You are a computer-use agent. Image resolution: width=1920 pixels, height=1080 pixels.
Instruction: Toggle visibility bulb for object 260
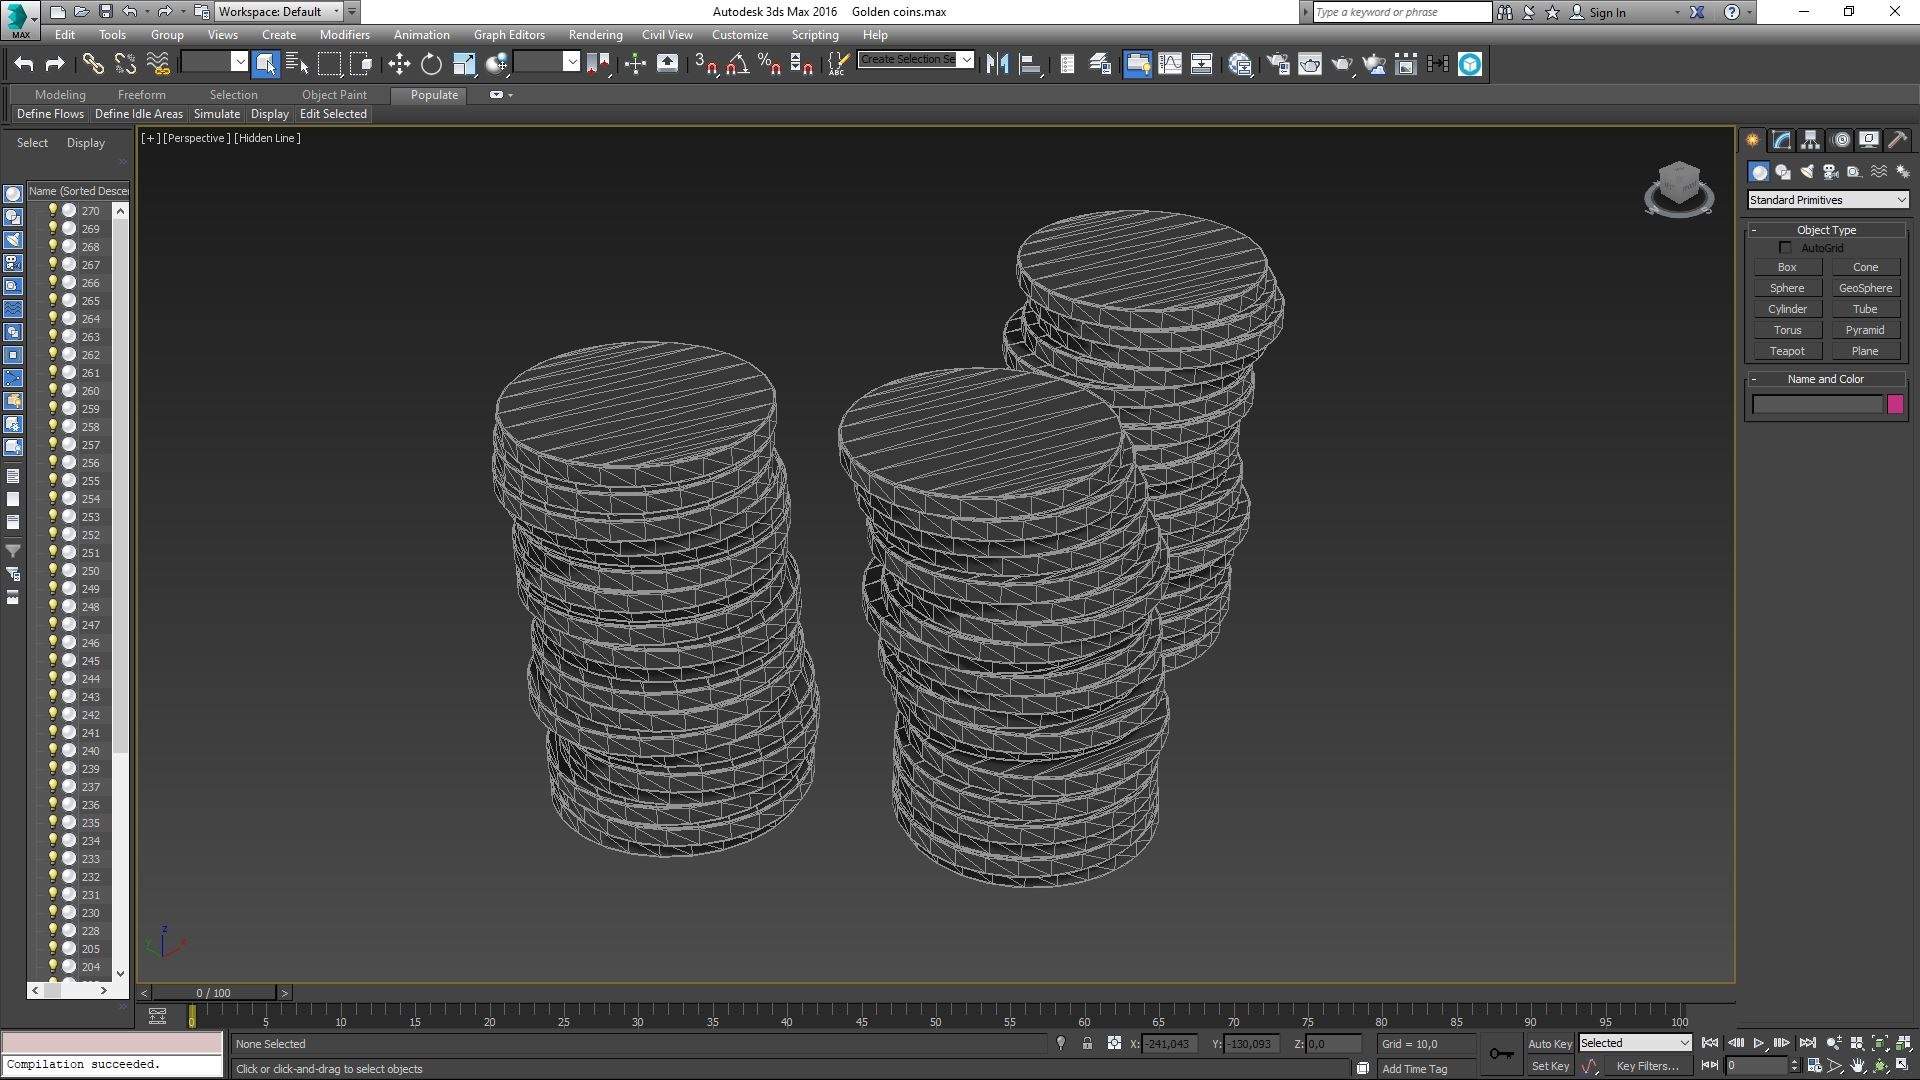coord(52,391)
